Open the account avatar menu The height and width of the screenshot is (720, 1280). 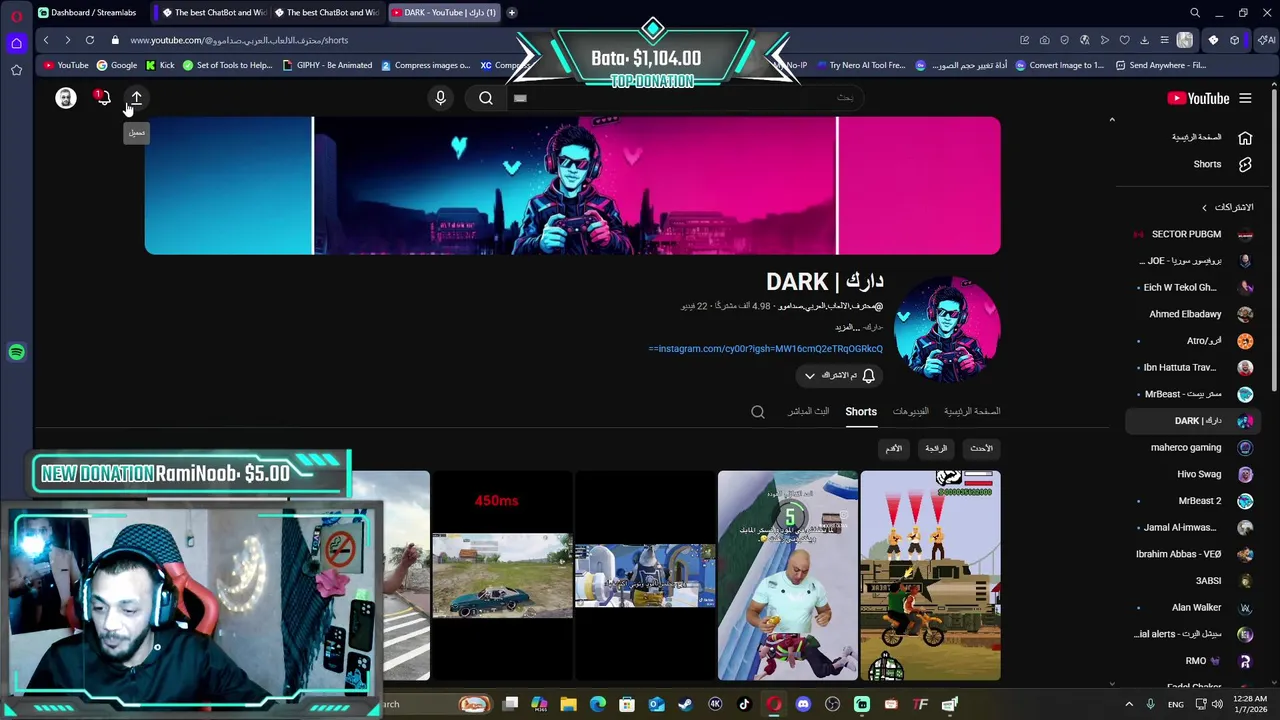coord(66,98)
